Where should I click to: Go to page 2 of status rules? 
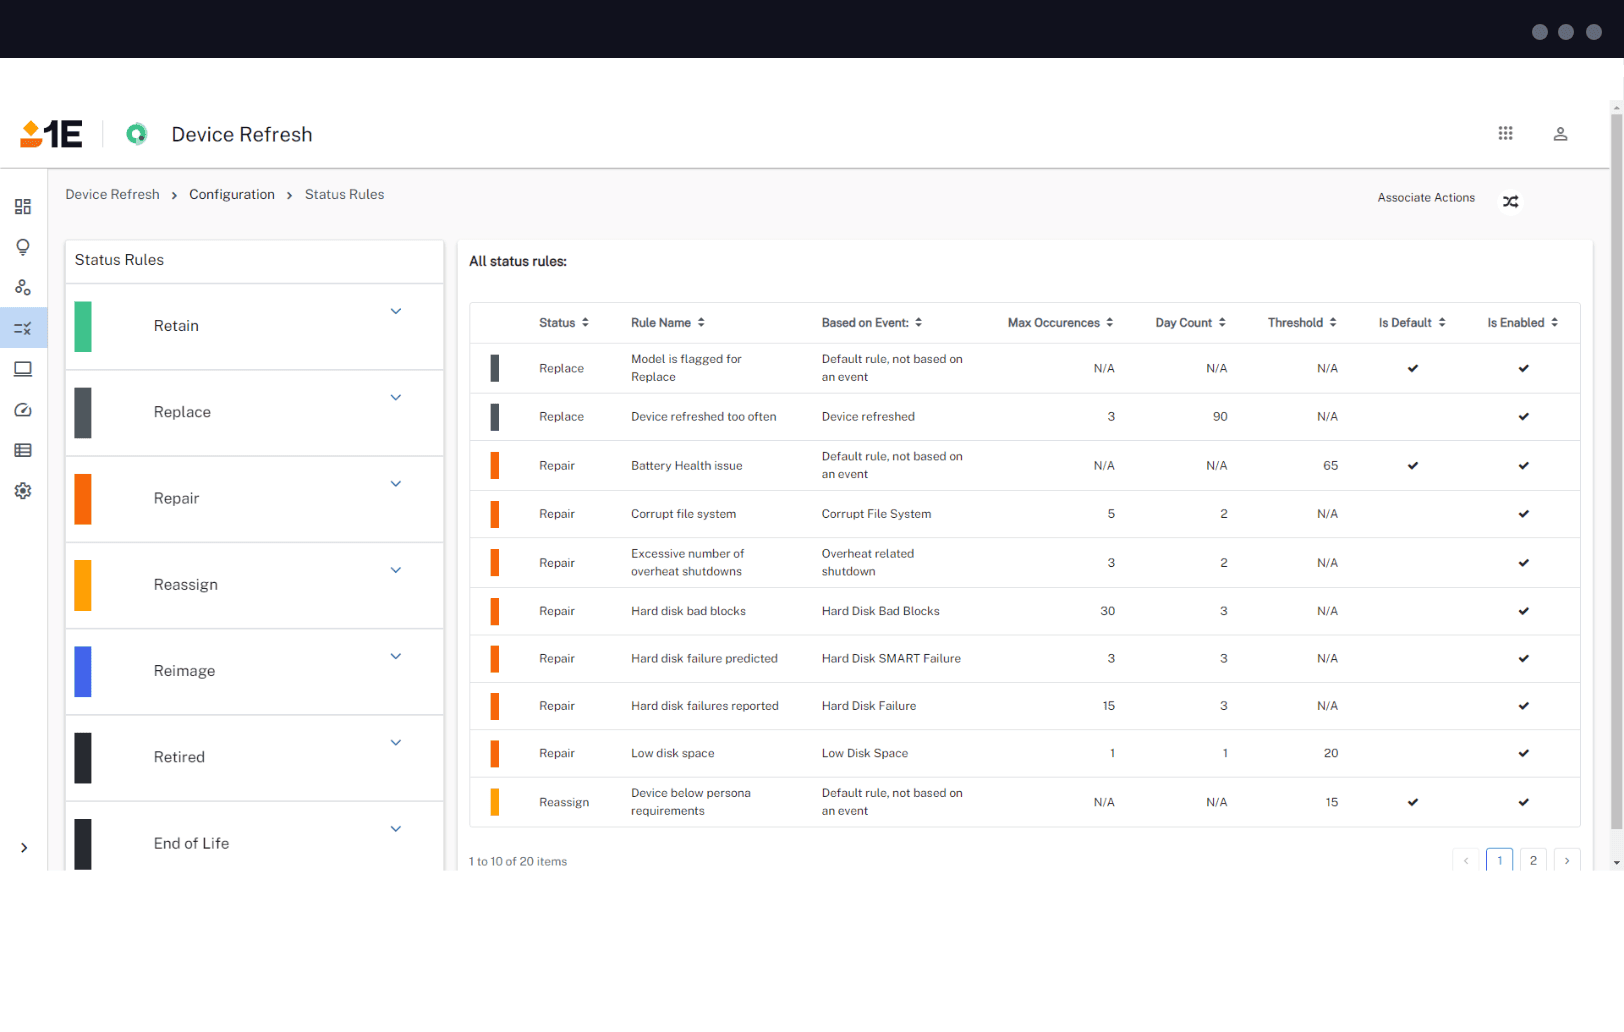pyautogui.click(x=1533, y=860)
